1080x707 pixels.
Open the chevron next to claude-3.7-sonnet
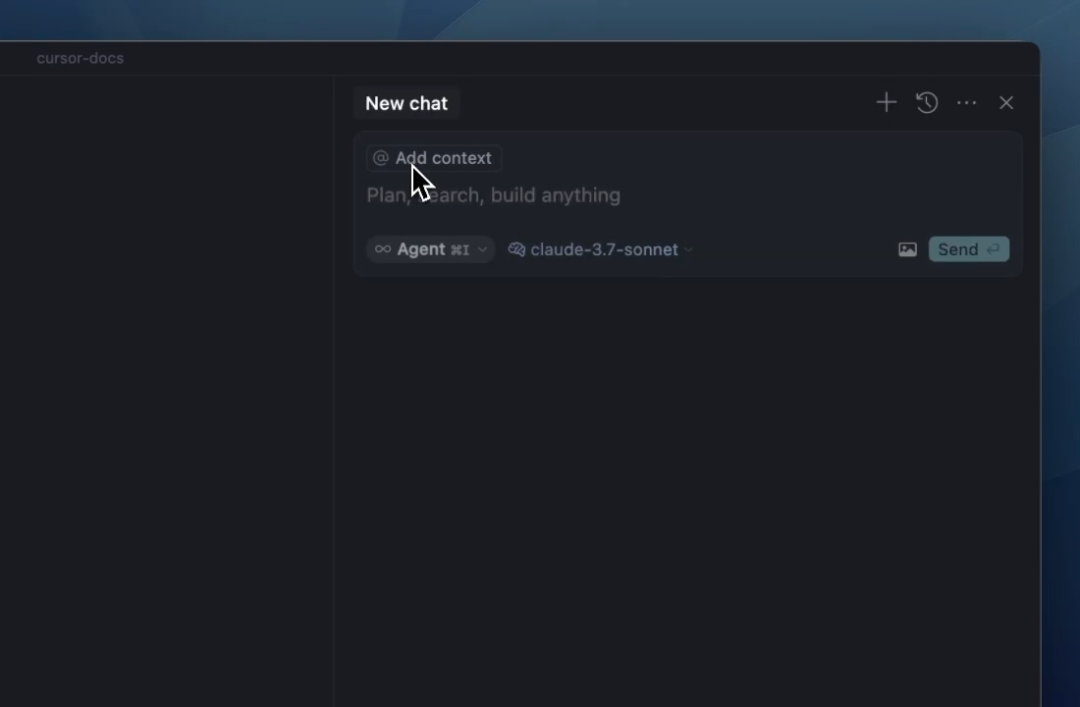coord(687,249)
